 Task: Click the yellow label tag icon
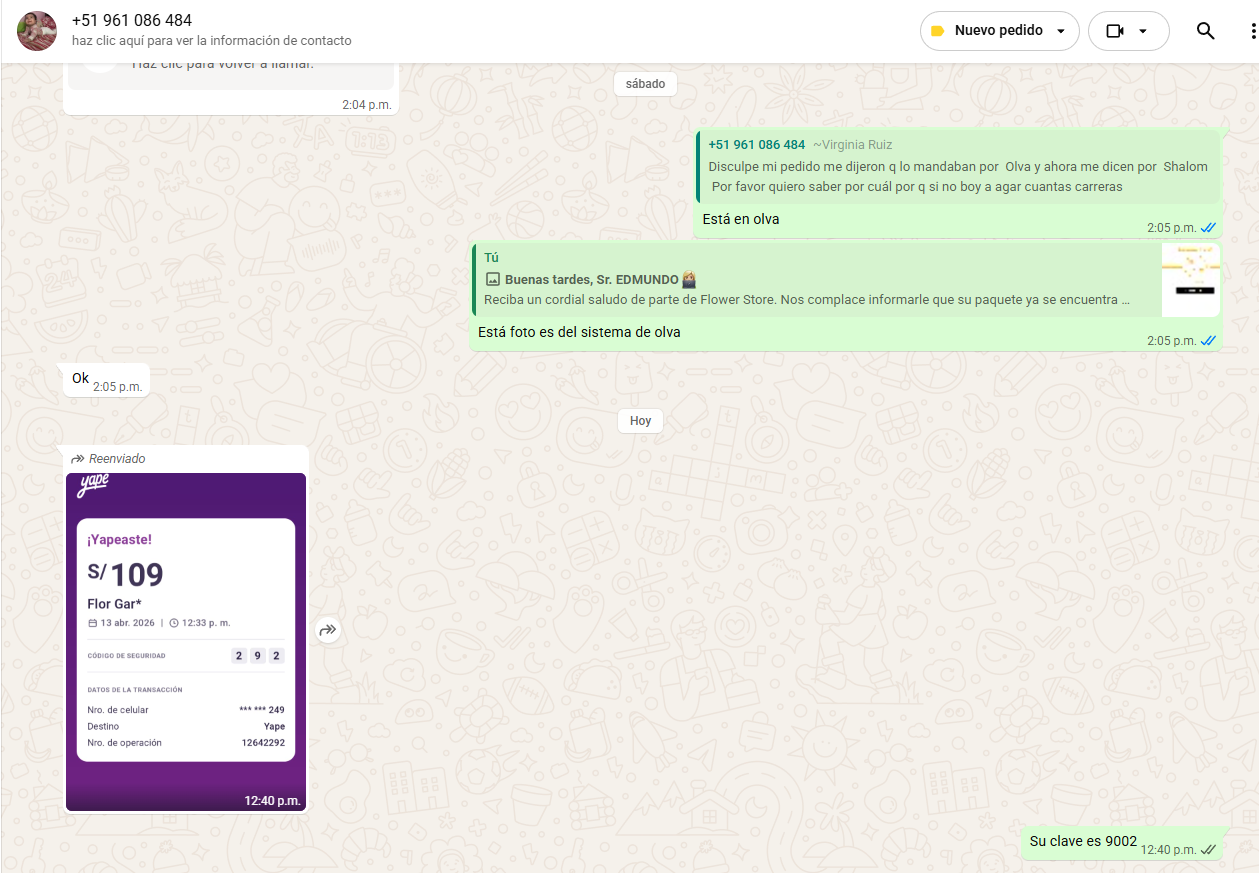pyautogui.click(x=937, y=31)
